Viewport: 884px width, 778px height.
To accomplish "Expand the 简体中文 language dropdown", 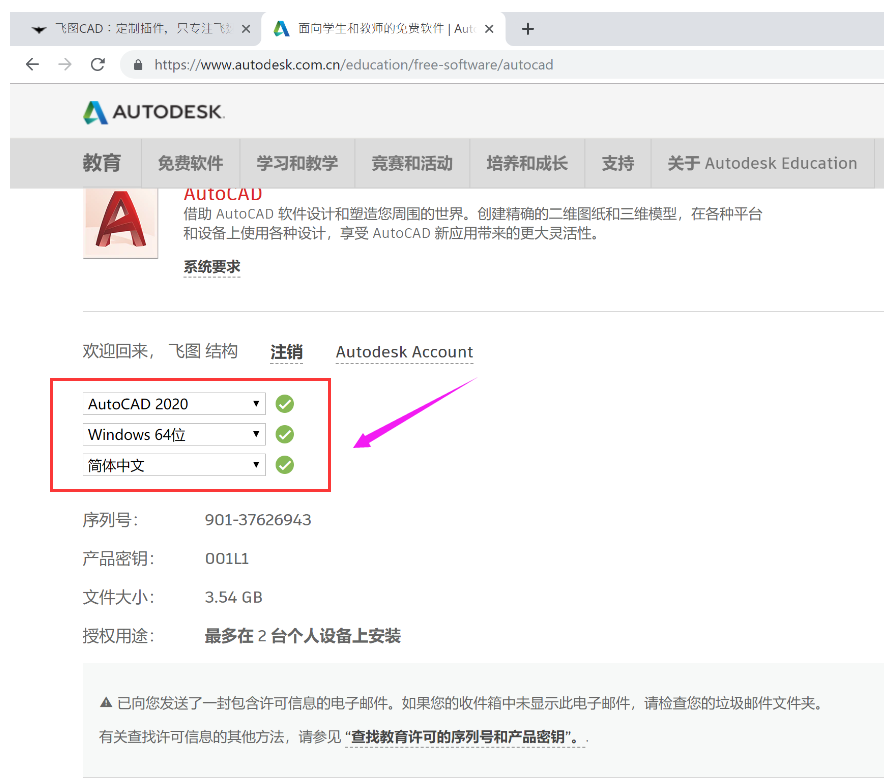I will click(174, 465).
